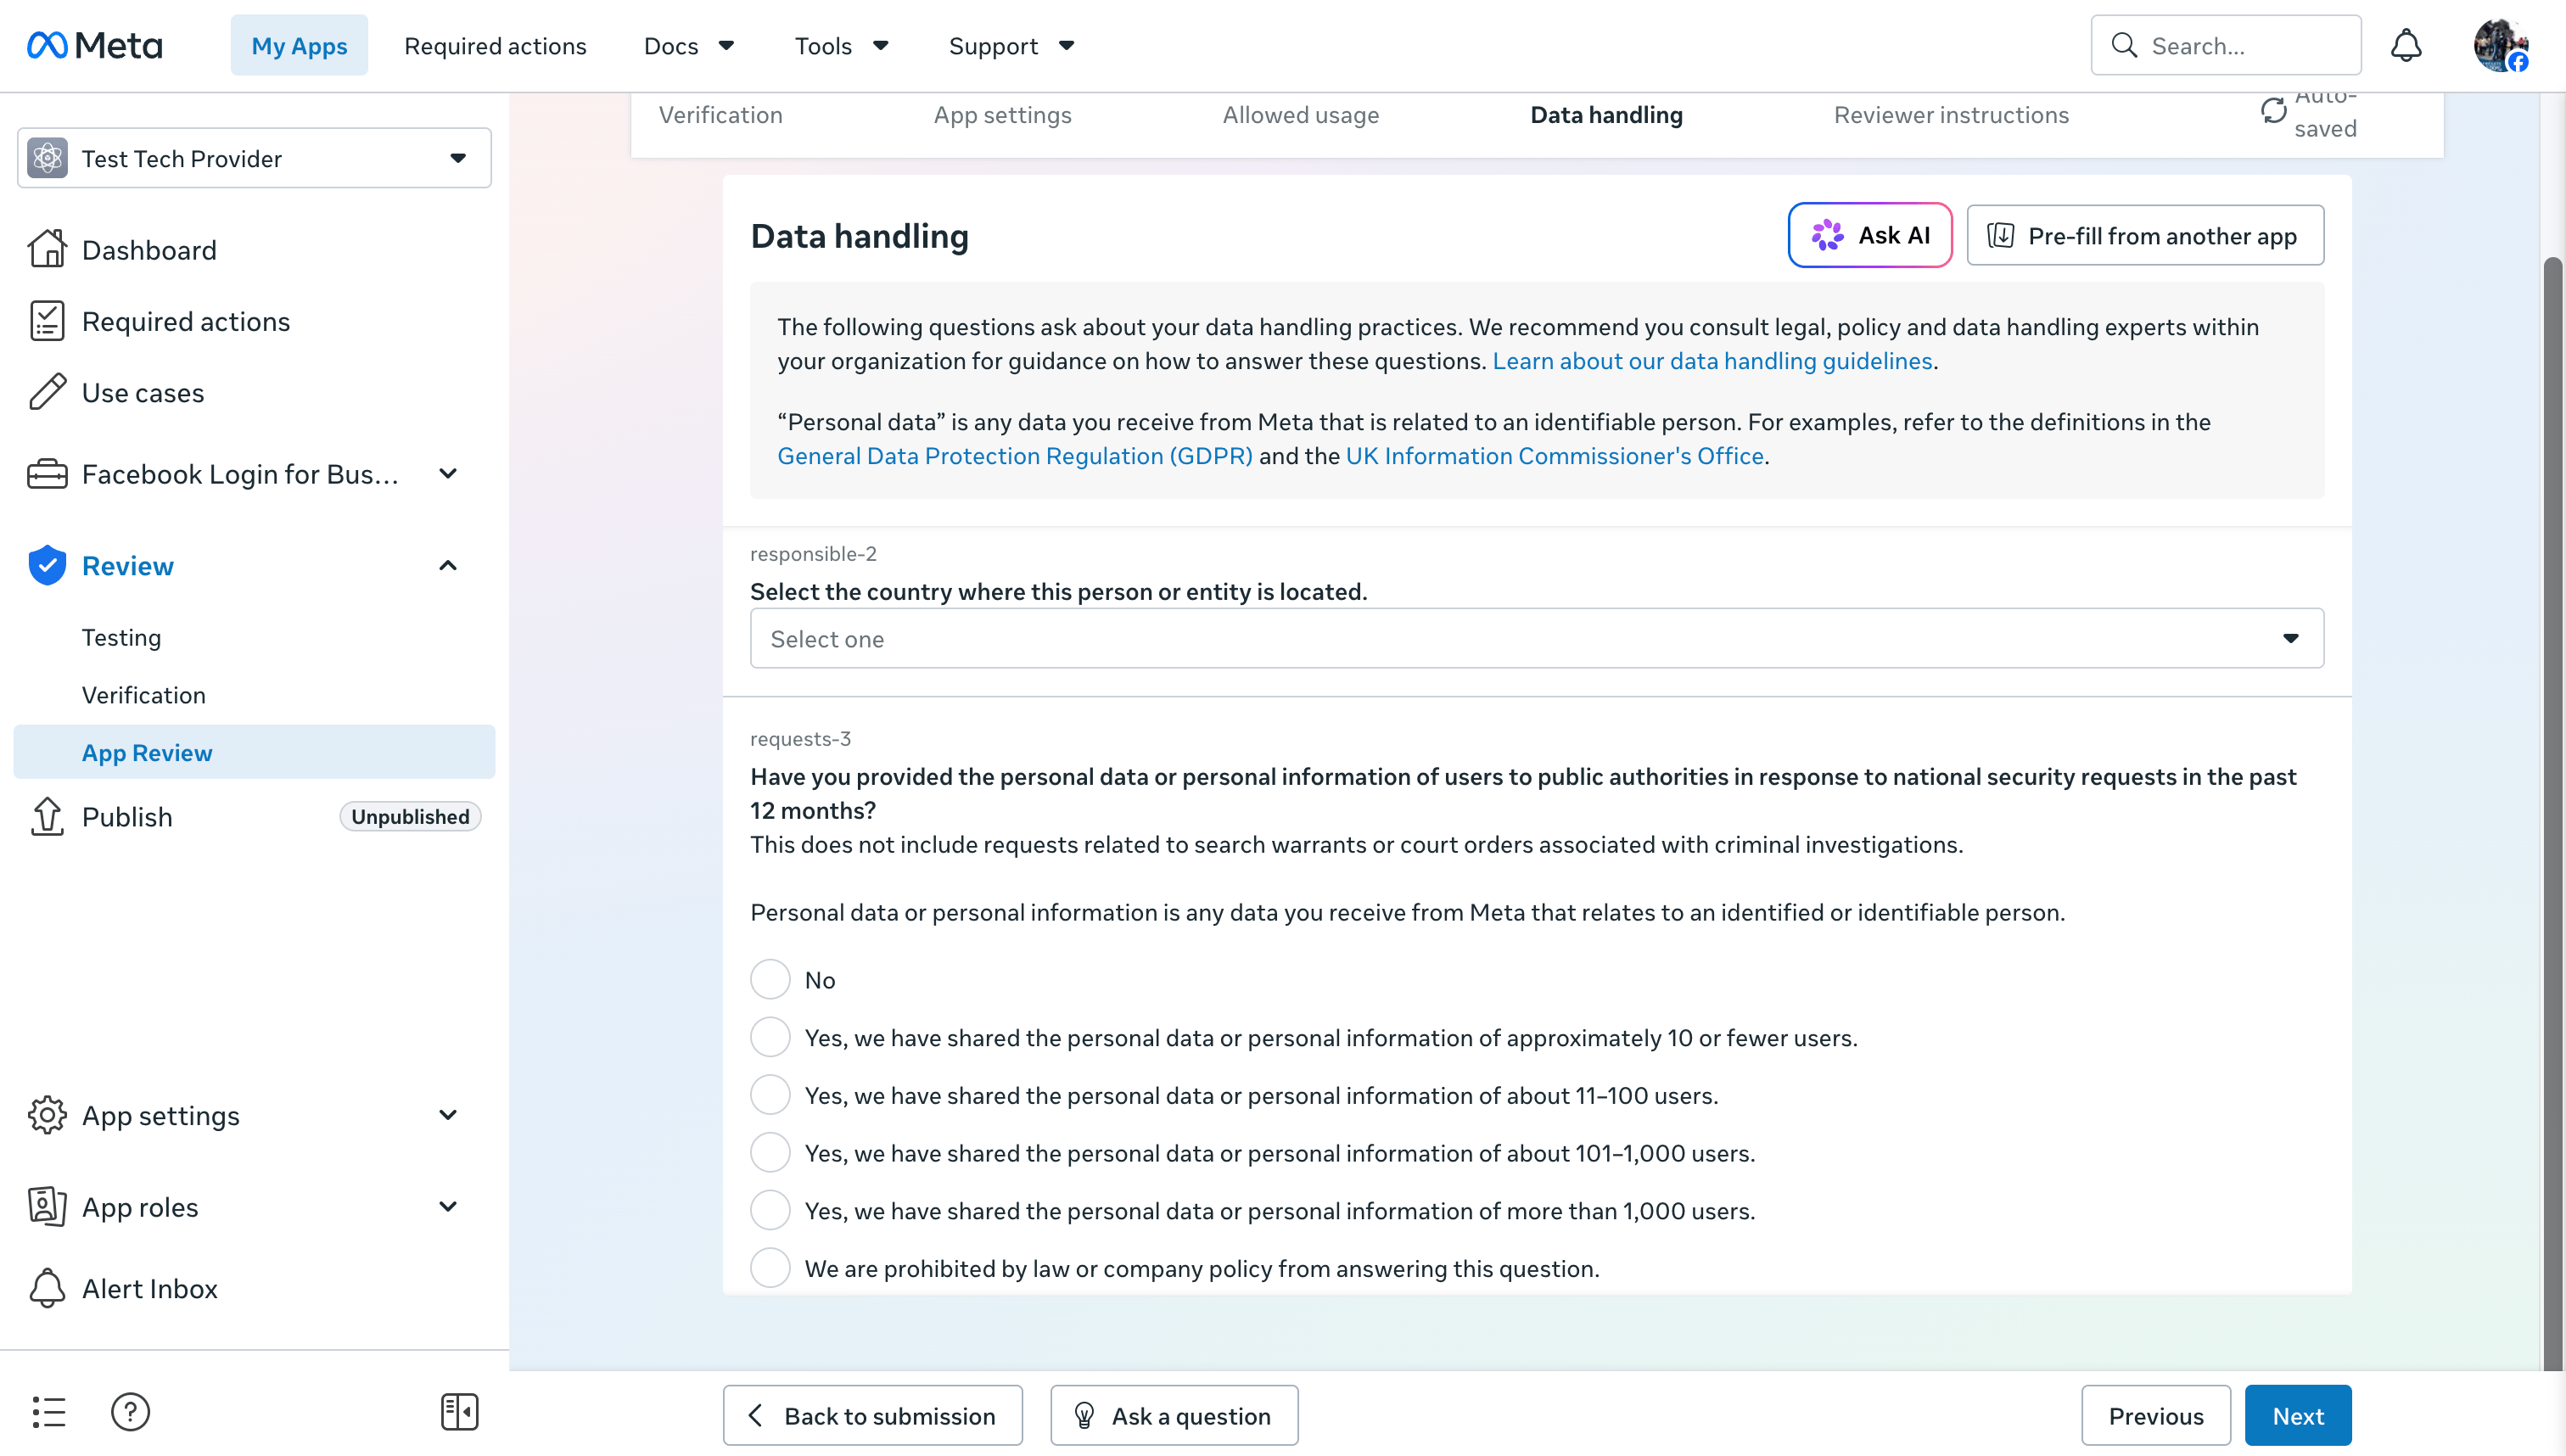Image resolution: width=2566 pixels, height=1456 pixels.
Task: Click the Pre-fill clipboard icon
Action: coord(2001,235)
